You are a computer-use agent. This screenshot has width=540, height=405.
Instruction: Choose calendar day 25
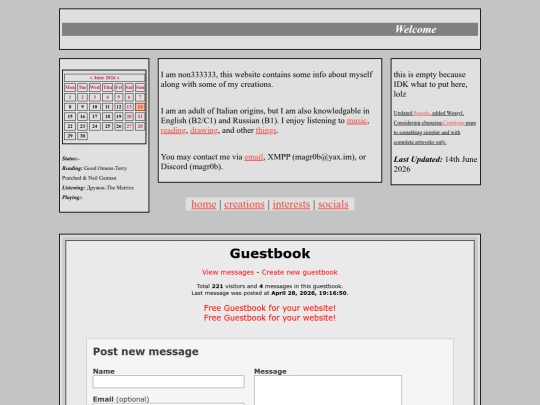pyautogui.click(x=107, y=126)
